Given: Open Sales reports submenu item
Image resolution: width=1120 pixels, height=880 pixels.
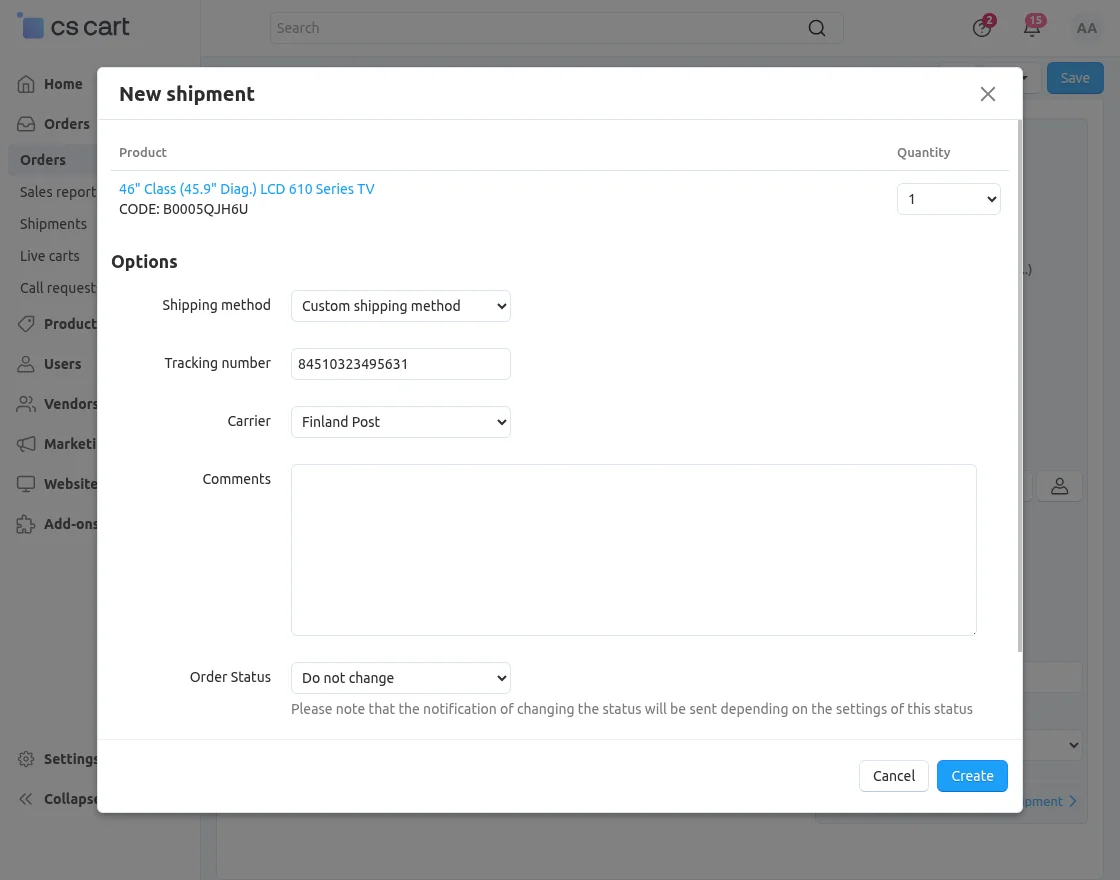Looking at the screenshot, I should [58, 191].
